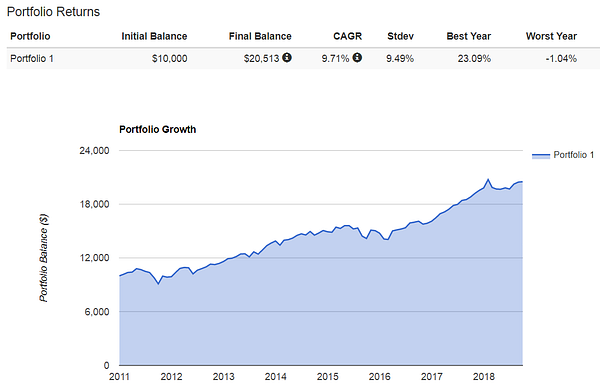The height and width of the screenshot is (389, 600).
Task: Click the Best Year column header
Action: pyautogui.click(x=469, y=36)
